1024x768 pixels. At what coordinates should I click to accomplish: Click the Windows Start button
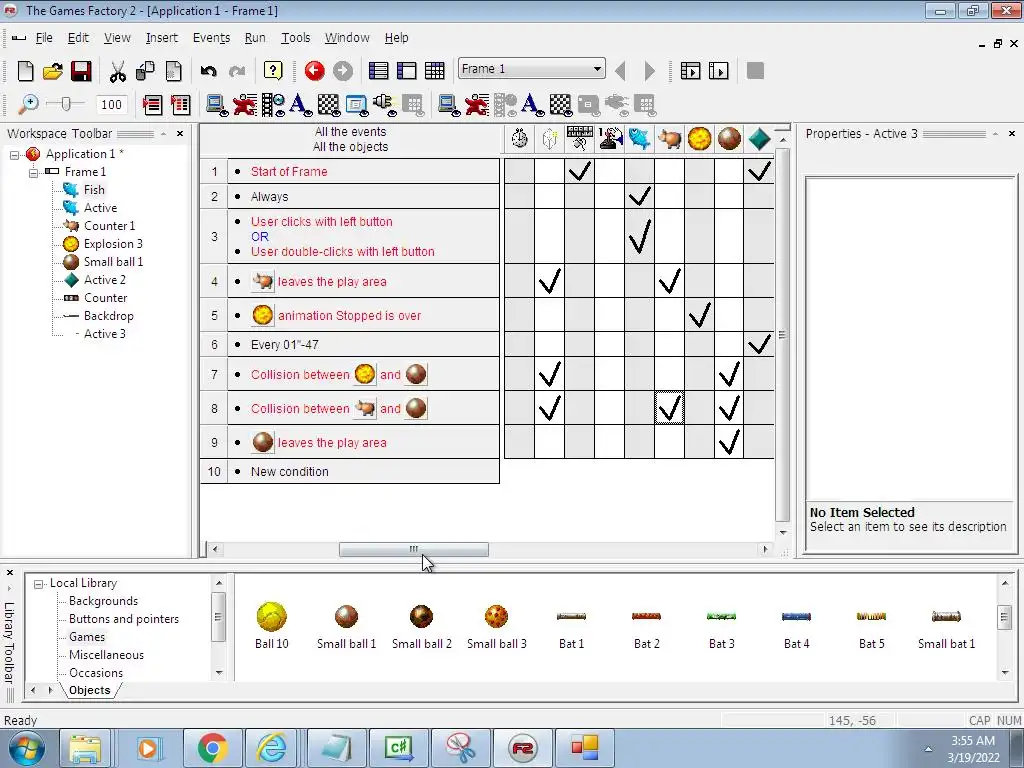point(27,748)
